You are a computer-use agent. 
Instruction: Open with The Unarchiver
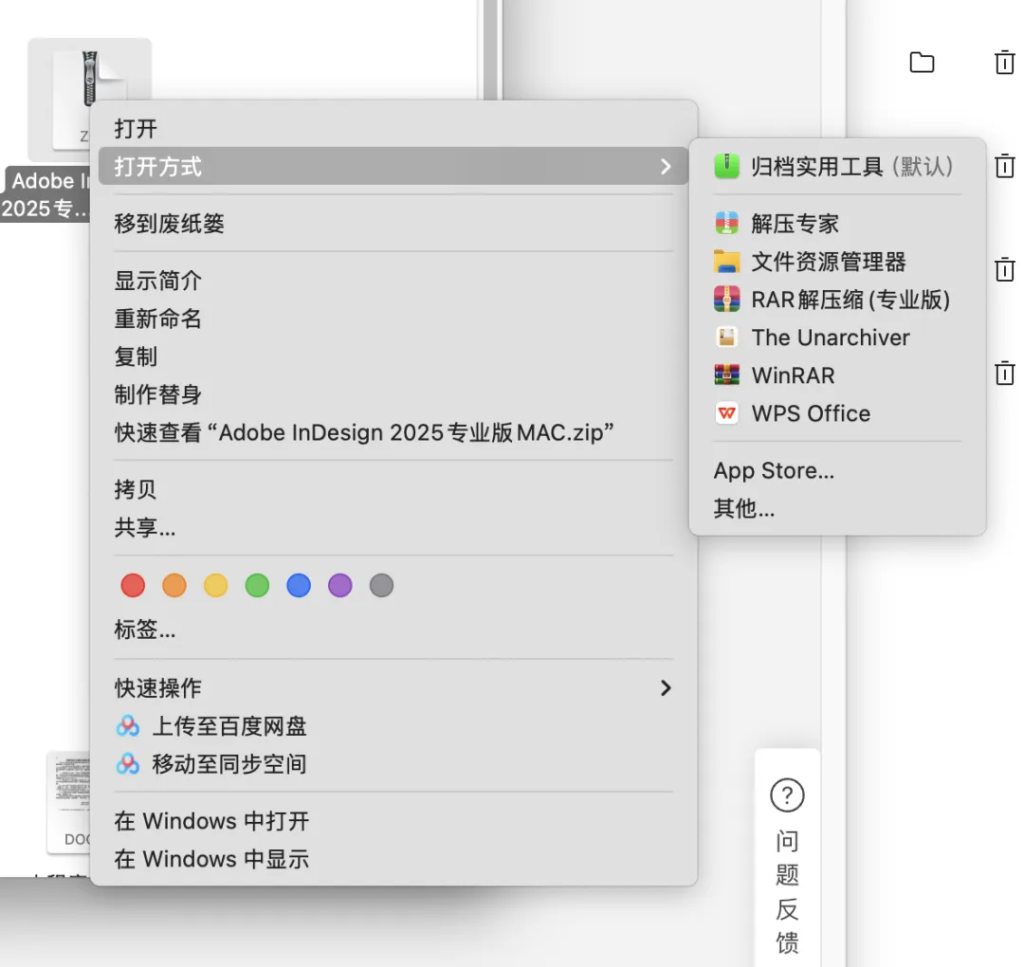(x=837, y=337)
